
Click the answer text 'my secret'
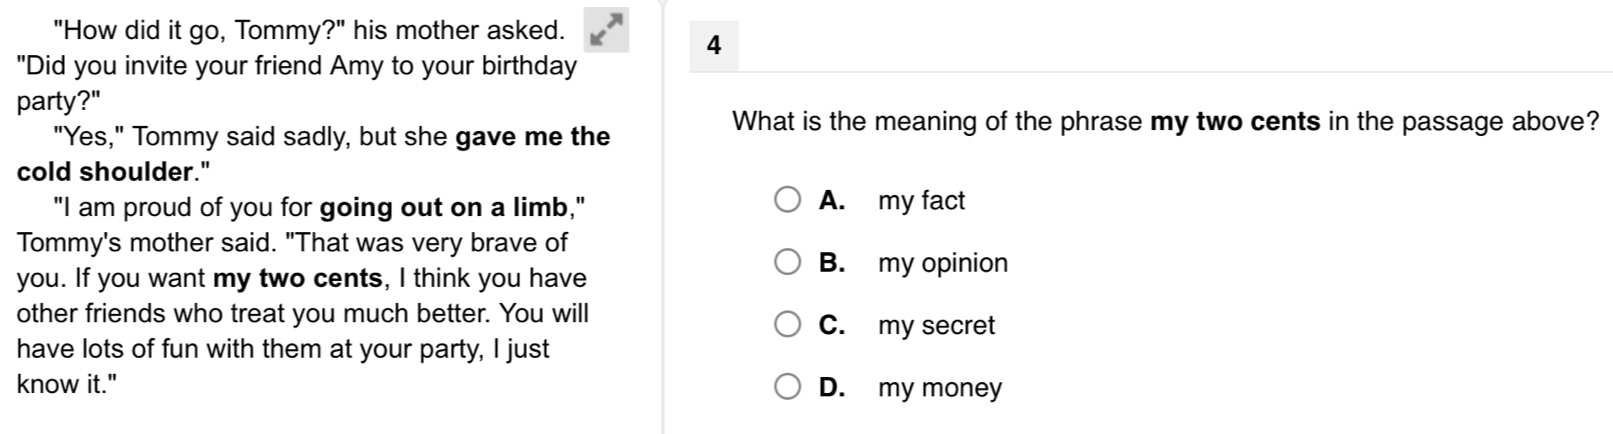(x=936, y=325)
